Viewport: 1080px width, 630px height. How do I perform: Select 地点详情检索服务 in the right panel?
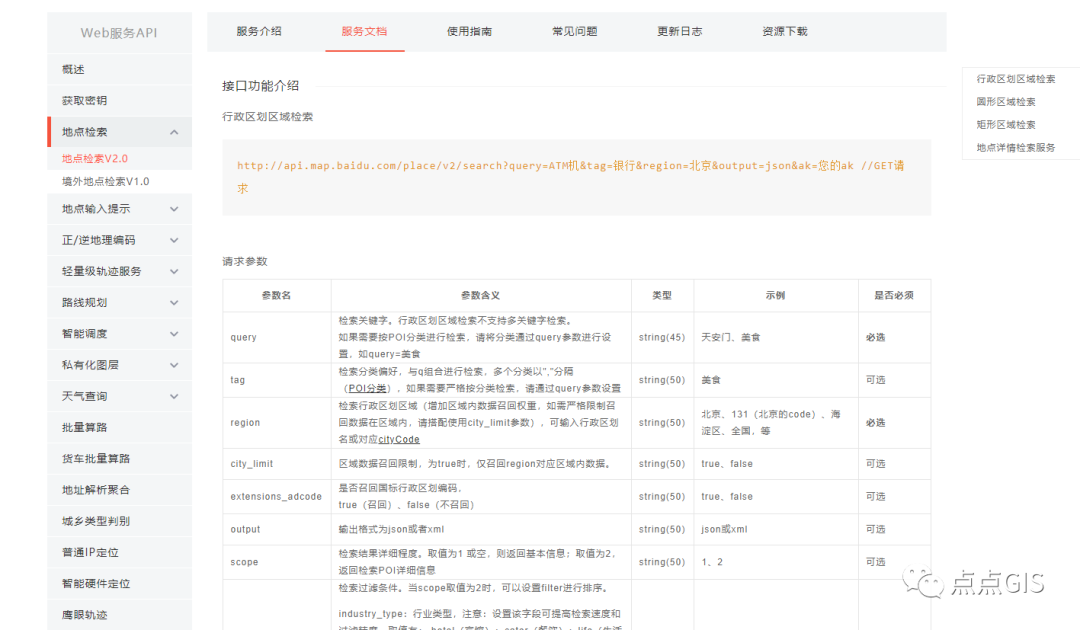coord(1015,145)
